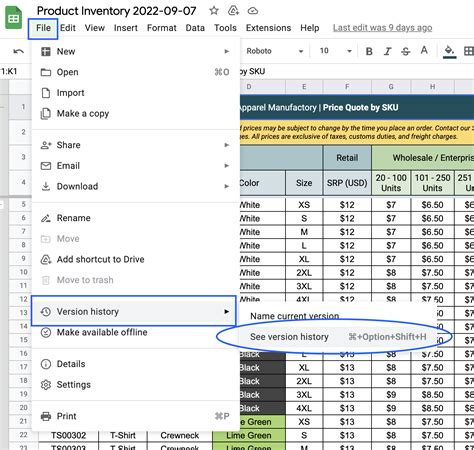Click the Retail header cell
The width and height of the screenshot is (474, 450).
[x=347, y=158]
